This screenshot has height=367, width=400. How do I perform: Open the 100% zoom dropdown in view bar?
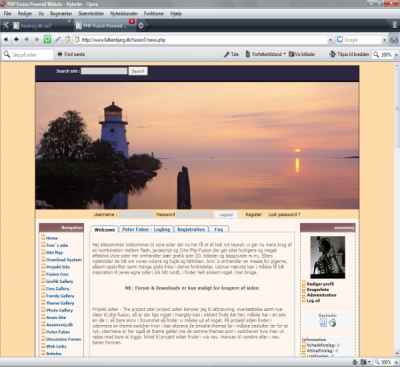tap(396, 55)
